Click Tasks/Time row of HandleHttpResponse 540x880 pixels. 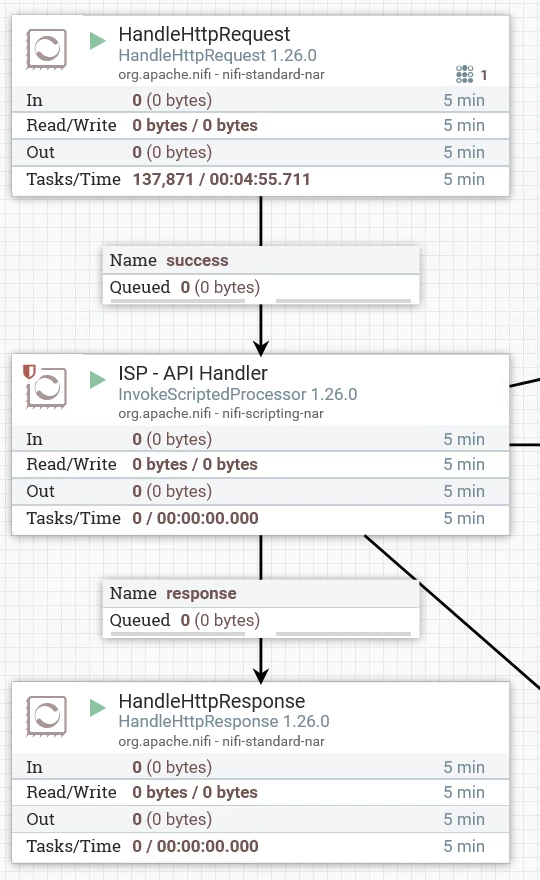coord(260,846)
